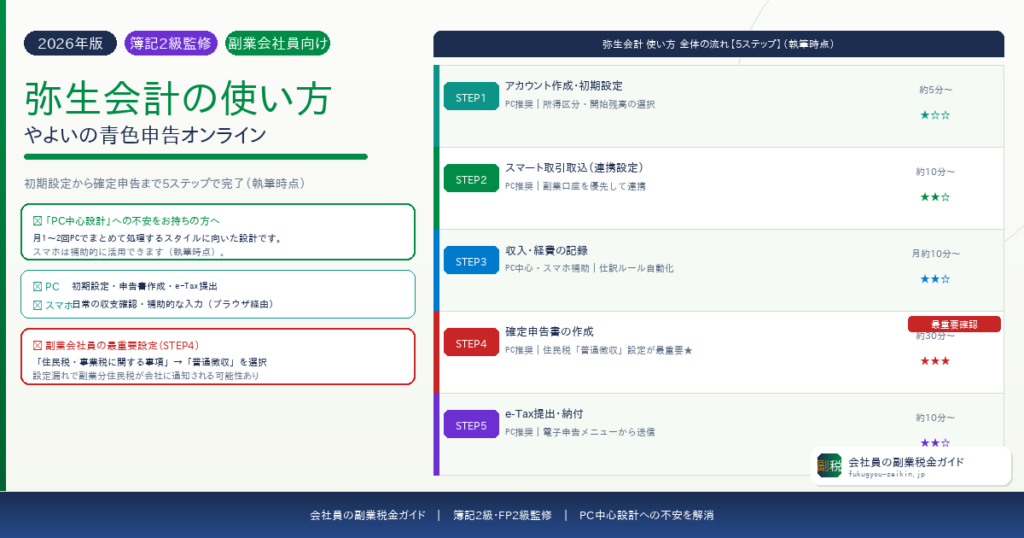Click the 副税 logo icon

pos(829,466)
